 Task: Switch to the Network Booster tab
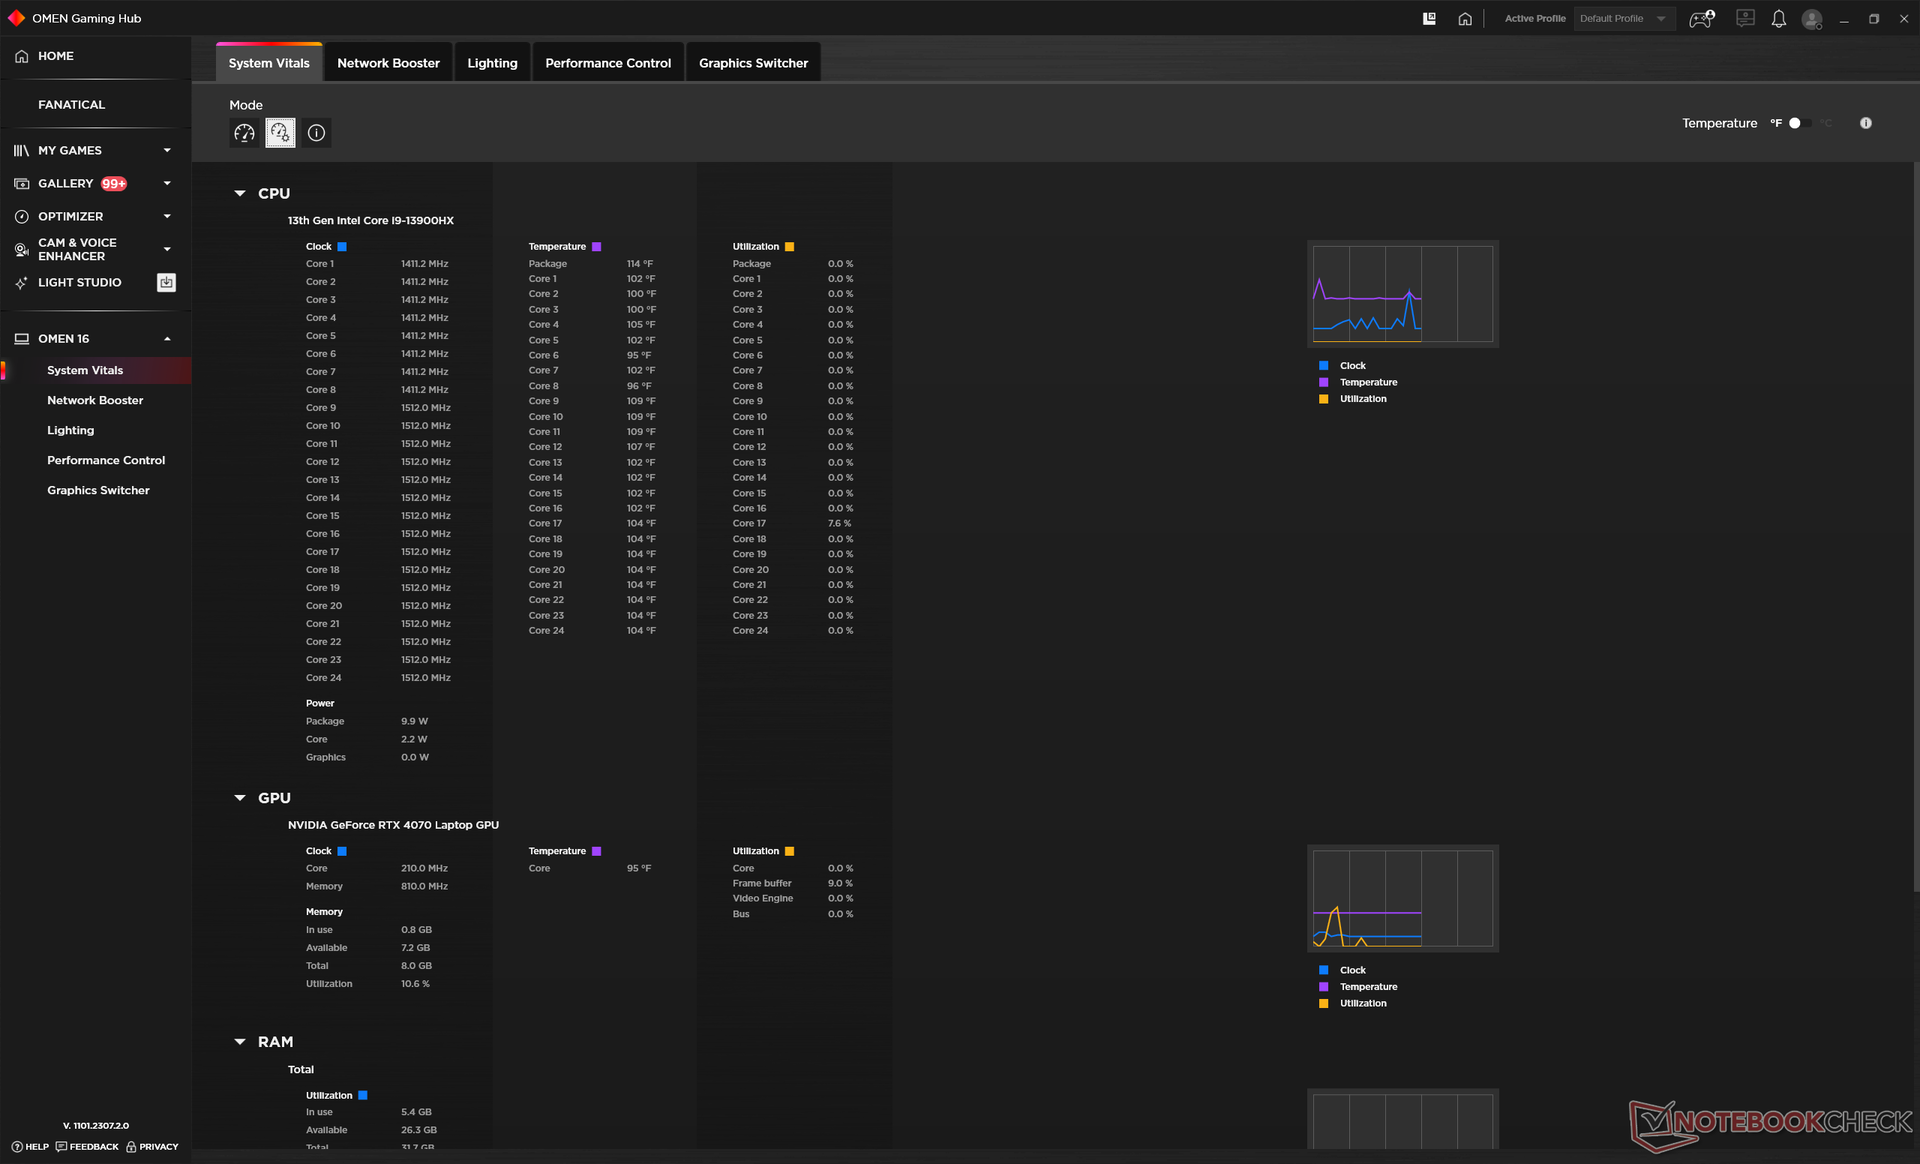click(388, 63)
